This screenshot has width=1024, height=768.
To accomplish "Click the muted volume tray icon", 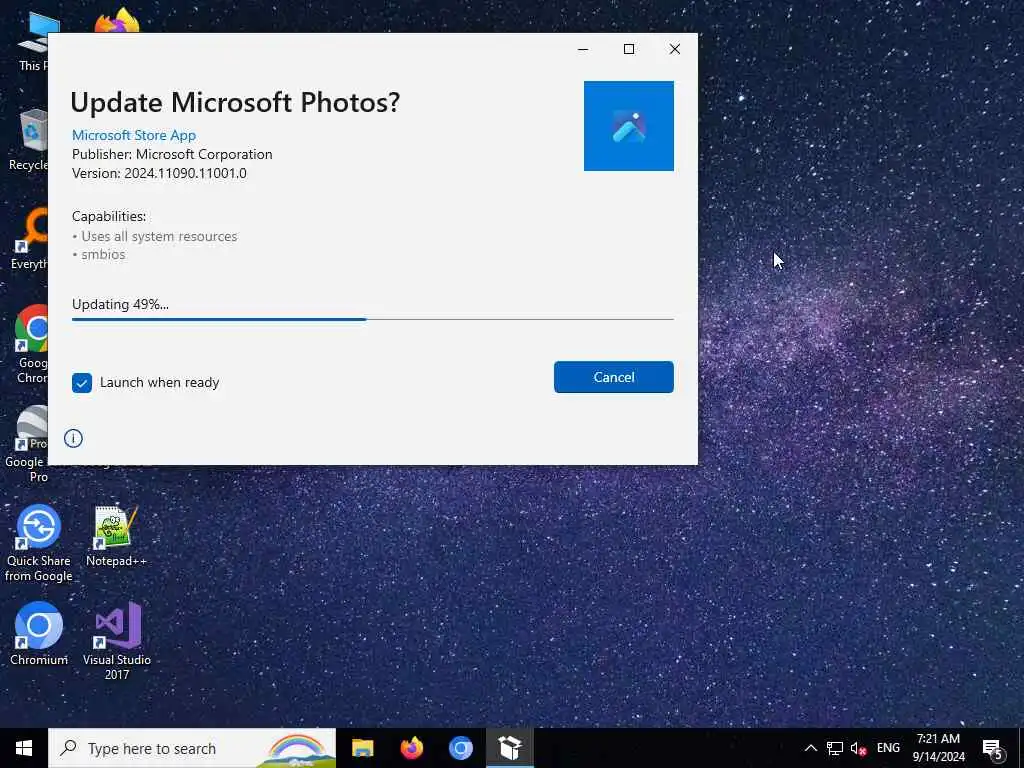I will coord(858,748).
